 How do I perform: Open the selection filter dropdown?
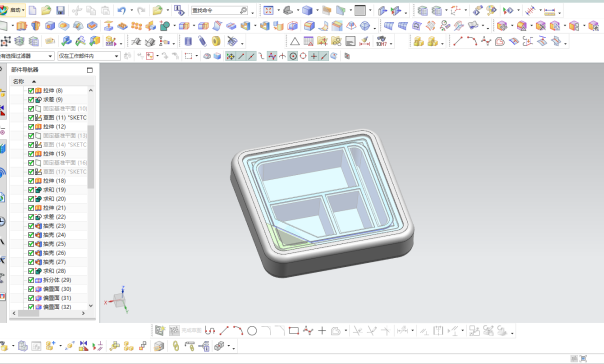coord(50,56)
